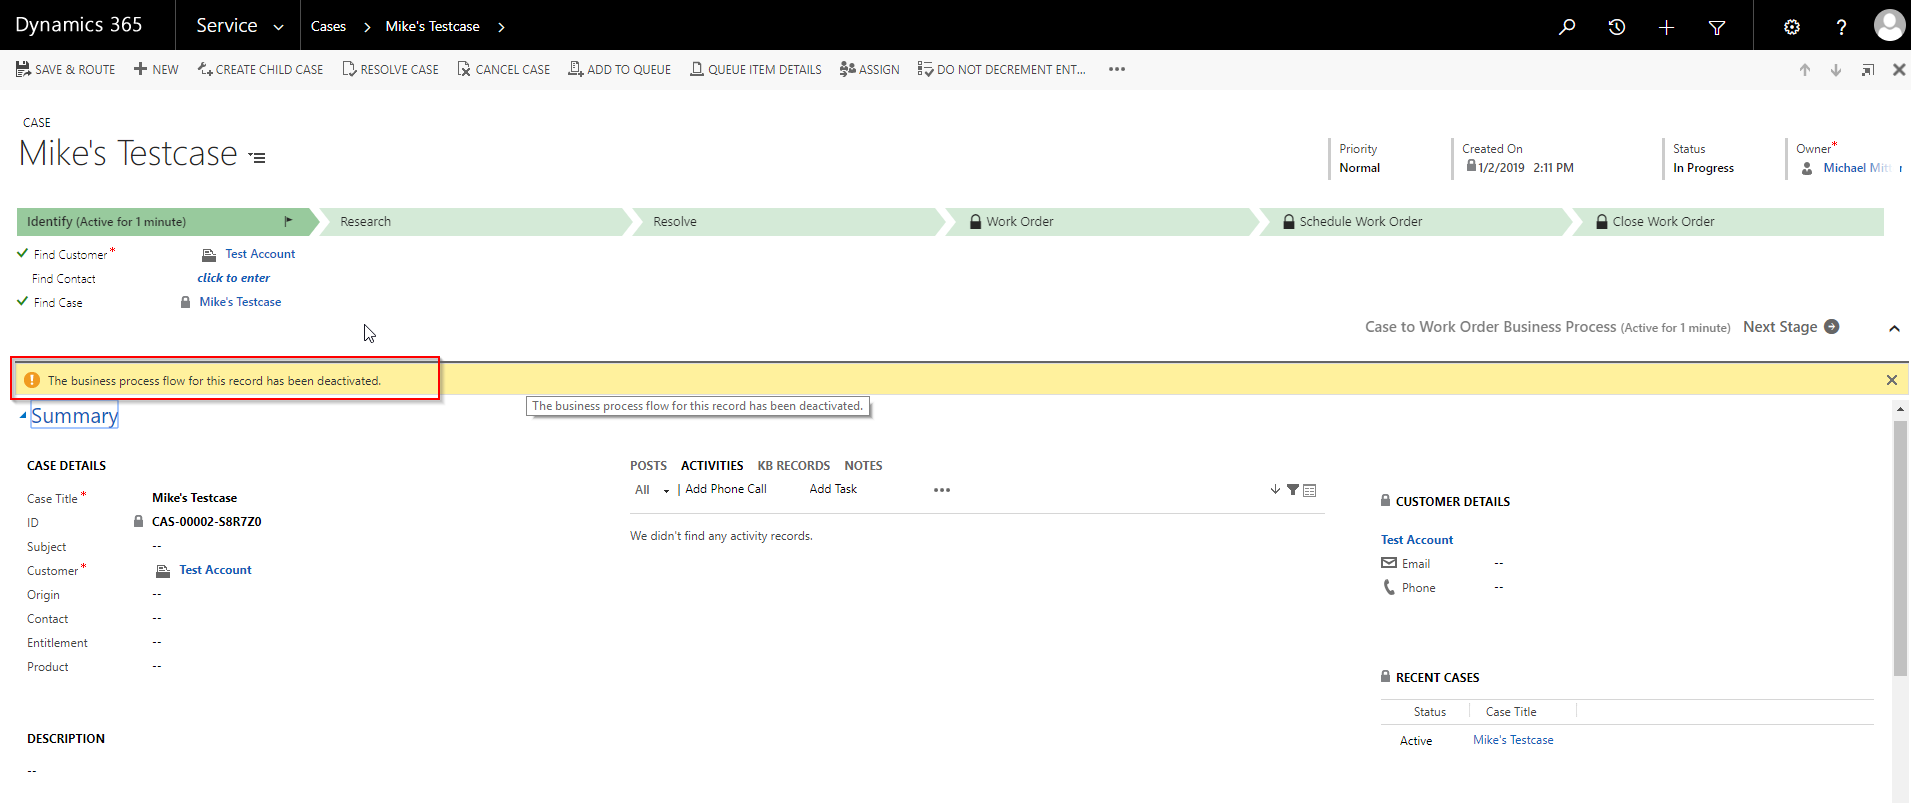Image resolution: width=1911 pixels, height=803 pixels.
Task: Open the All activities filter dropdown
Action: 652,490
